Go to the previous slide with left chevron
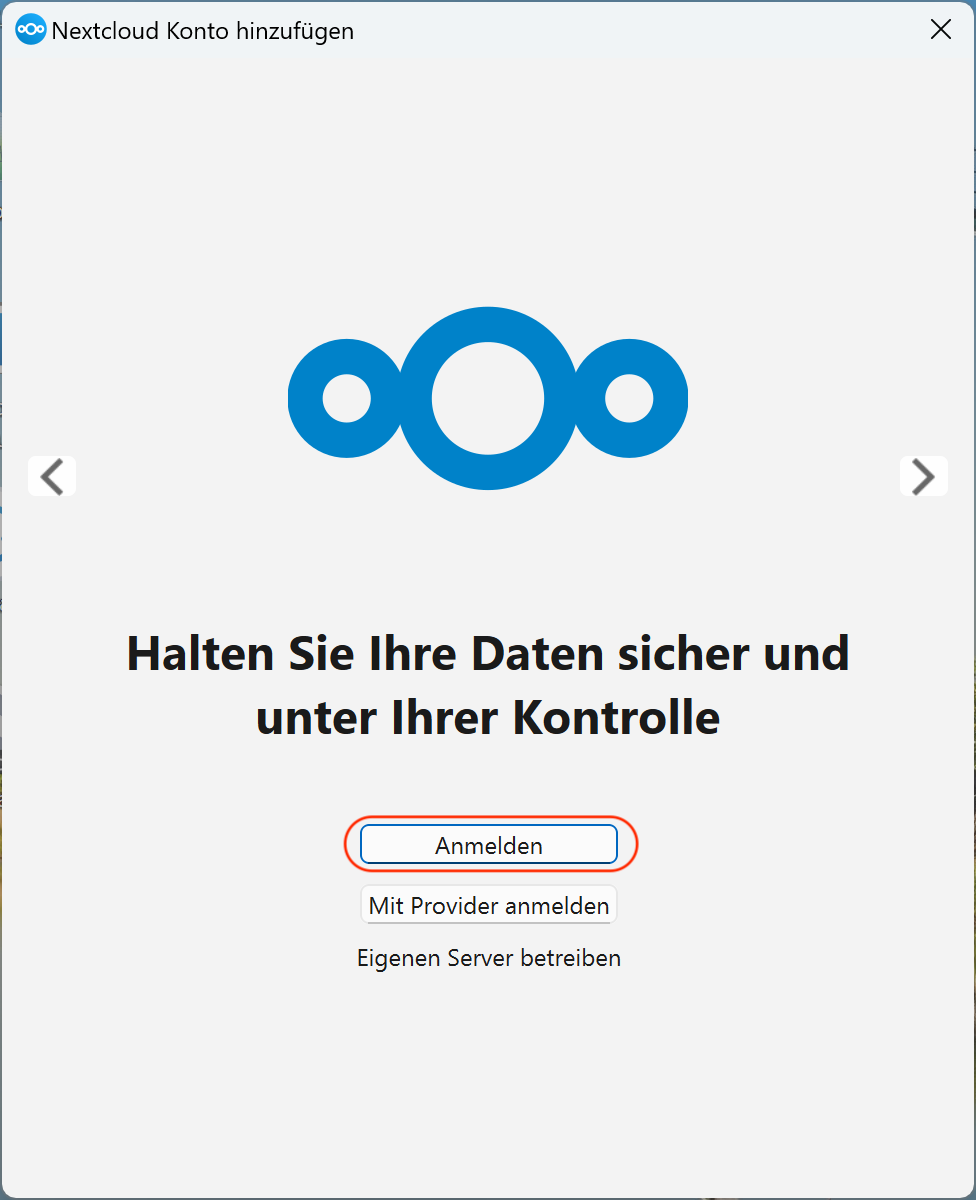The height and width of the screenshot is (1200, 976). [52, 476]
